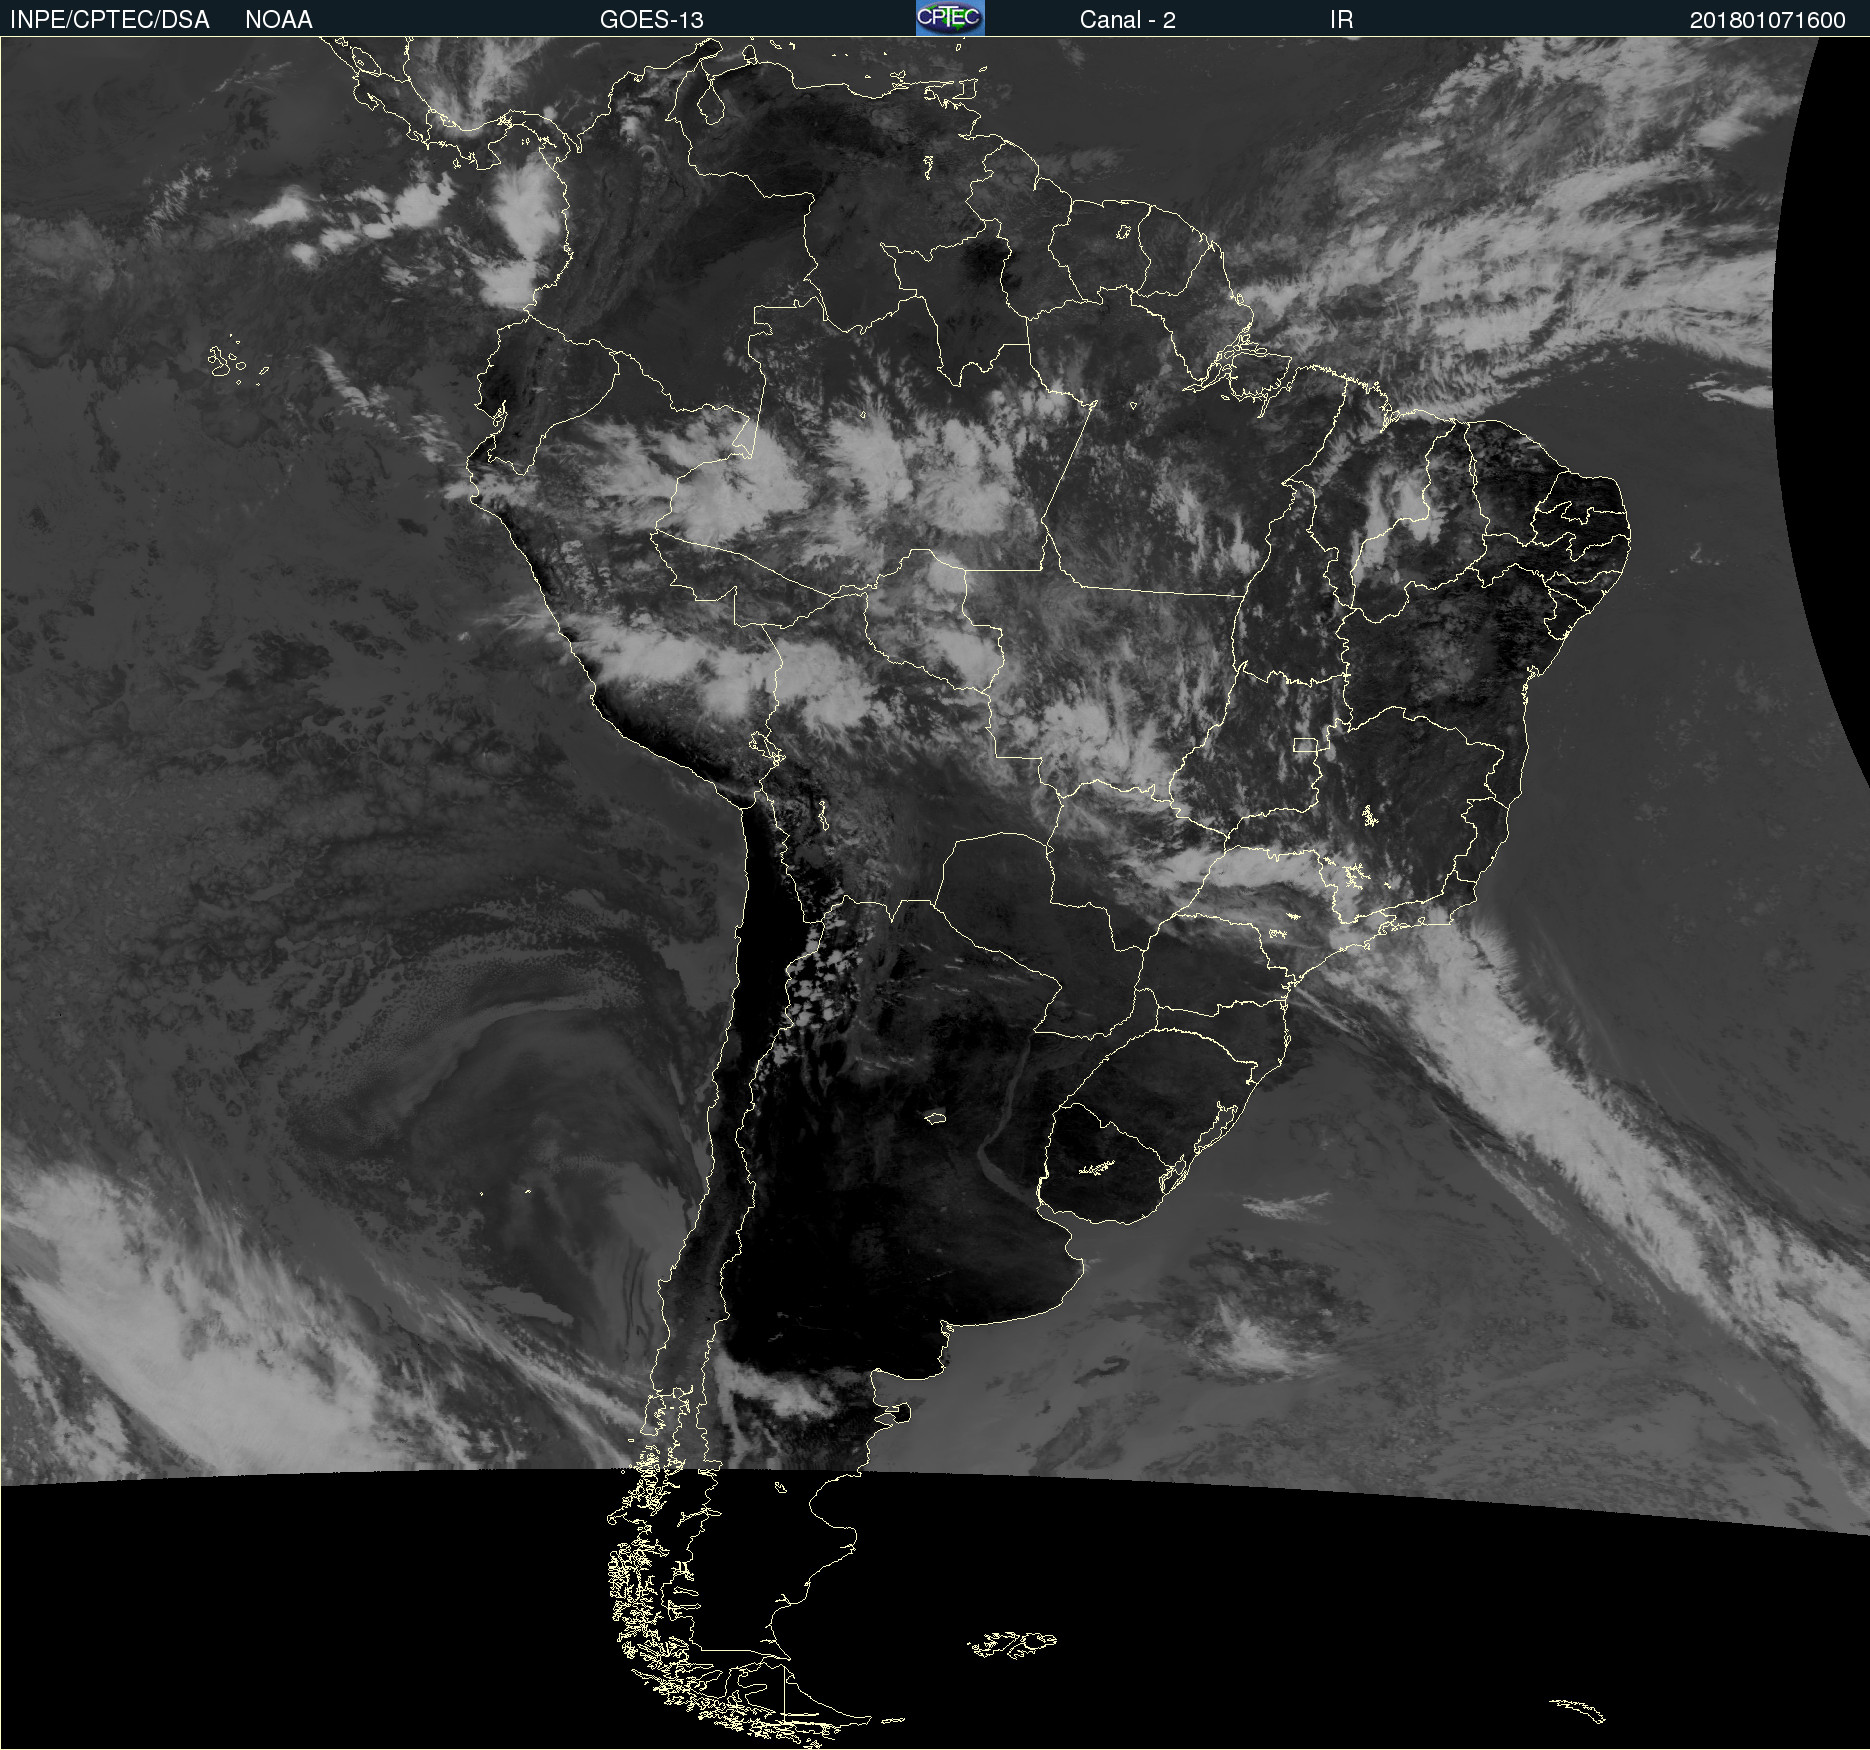The image size is (1870, 1750).
Task: Select the INPE/CPTEC/DSA header text
Action: pos(110,20)
